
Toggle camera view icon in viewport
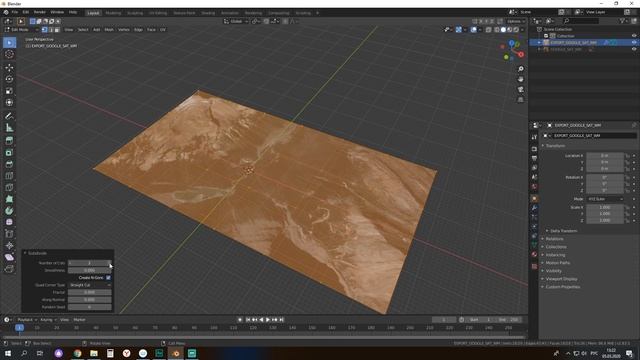click(520, 89)
